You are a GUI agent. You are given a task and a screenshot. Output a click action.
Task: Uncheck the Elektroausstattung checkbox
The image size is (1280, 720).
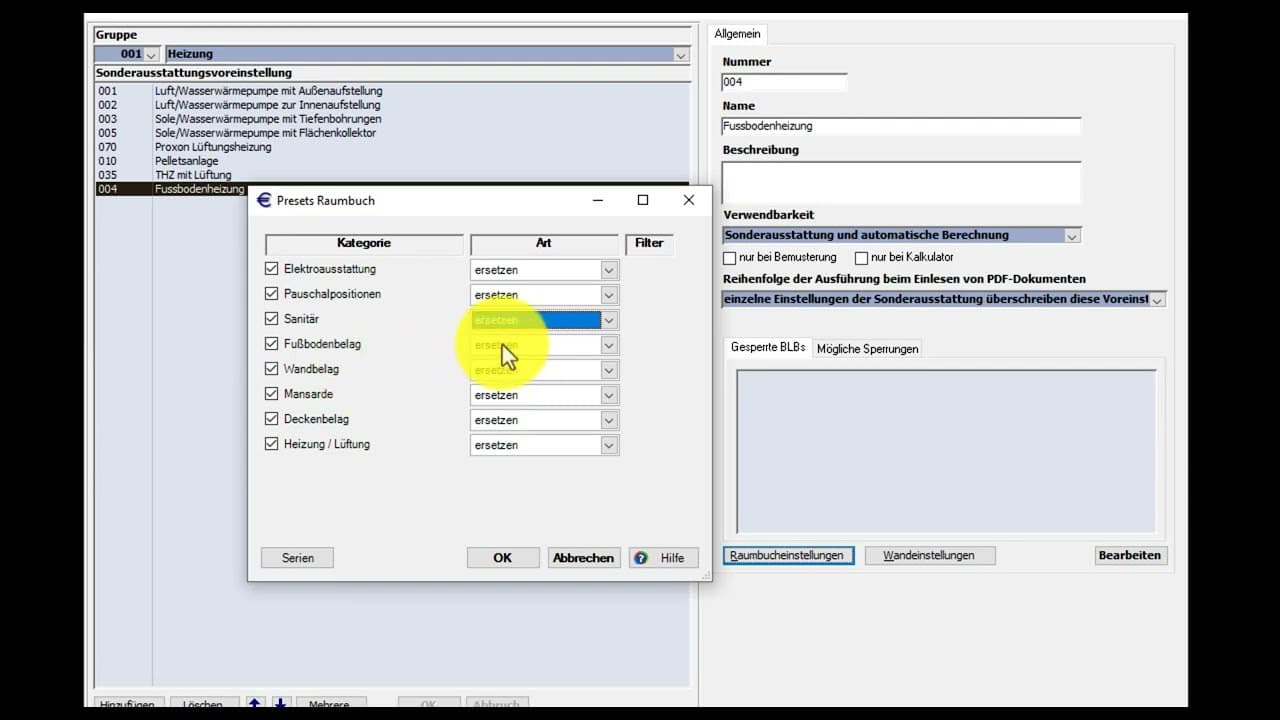tap(271, 269)
